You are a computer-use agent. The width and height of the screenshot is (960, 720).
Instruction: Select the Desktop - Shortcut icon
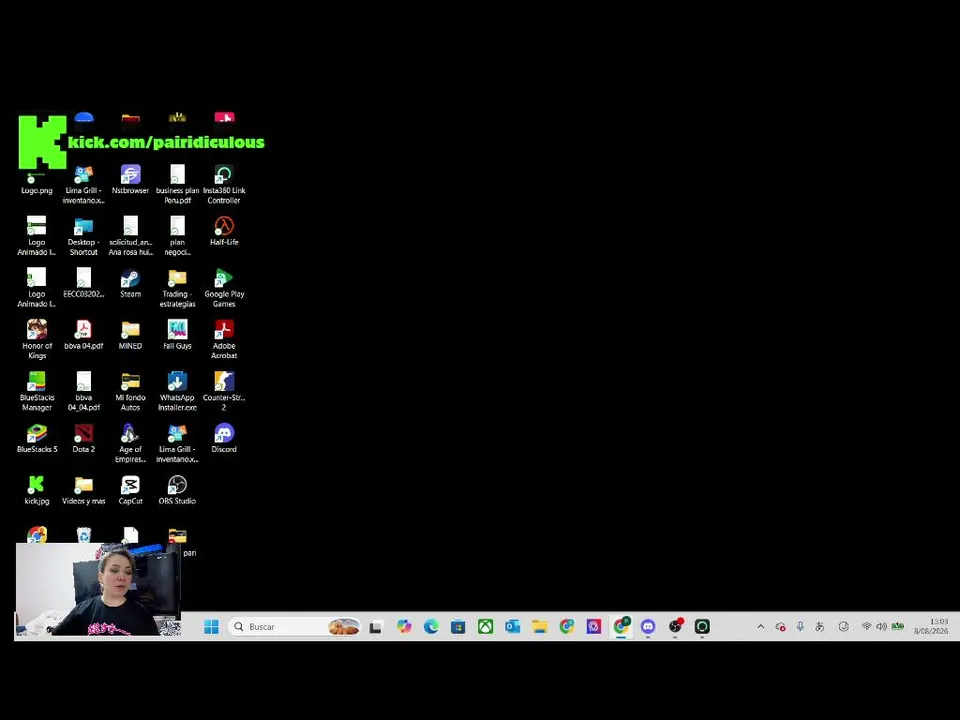tap(84, 236)
